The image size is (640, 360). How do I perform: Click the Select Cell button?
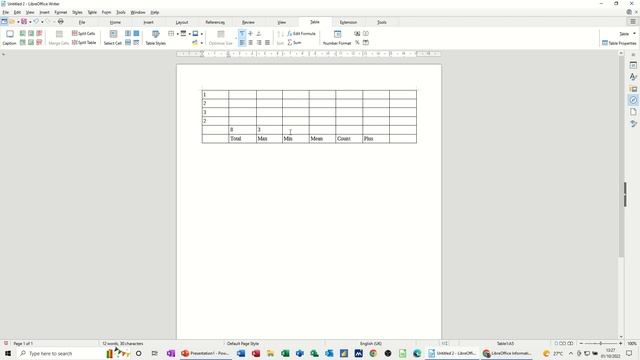pos(113,38)
